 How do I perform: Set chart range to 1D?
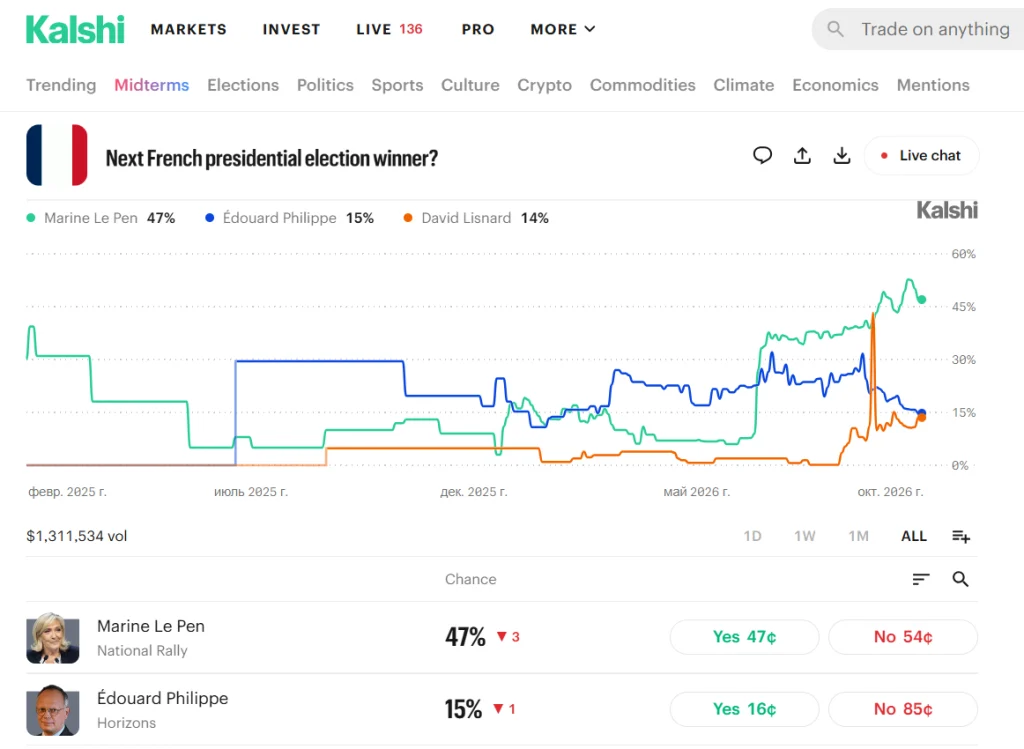[752, 536]
